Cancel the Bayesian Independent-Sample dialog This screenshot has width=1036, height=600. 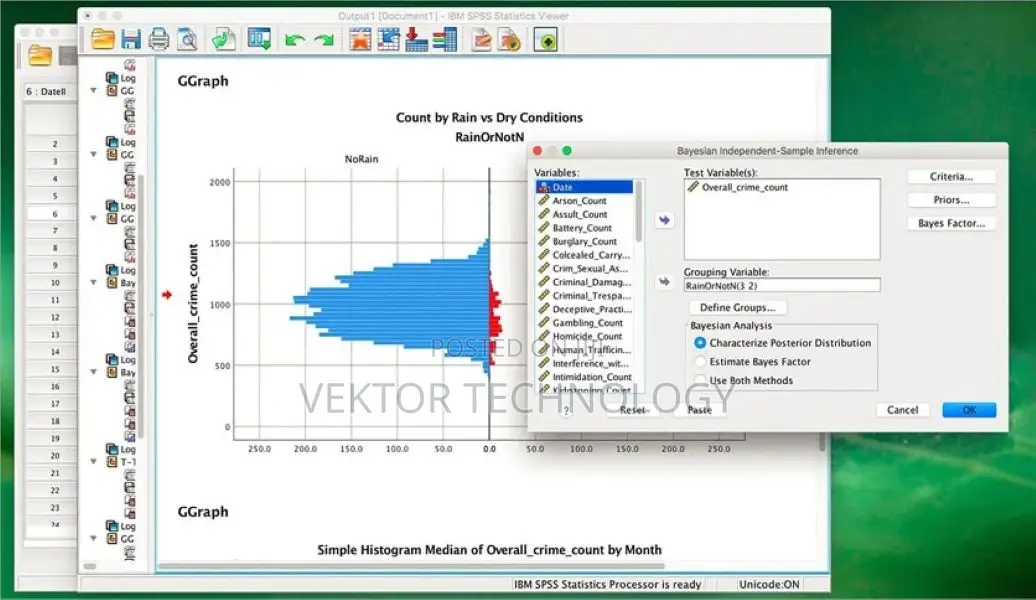coord(903,410)
